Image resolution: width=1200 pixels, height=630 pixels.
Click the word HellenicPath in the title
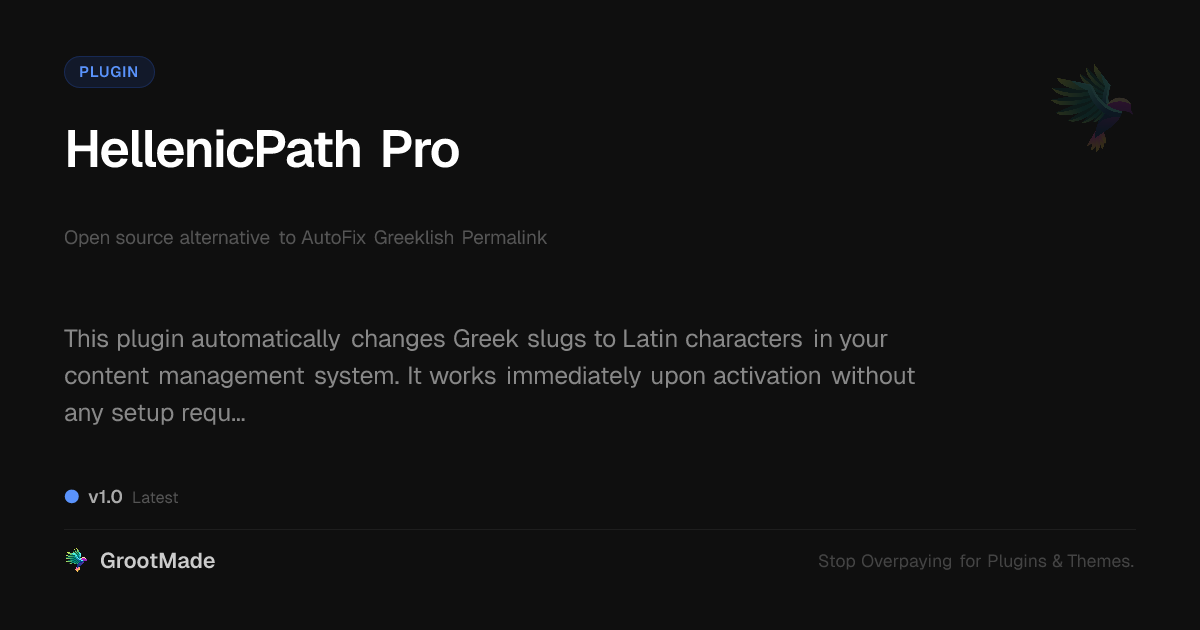(x=213, y=150)
